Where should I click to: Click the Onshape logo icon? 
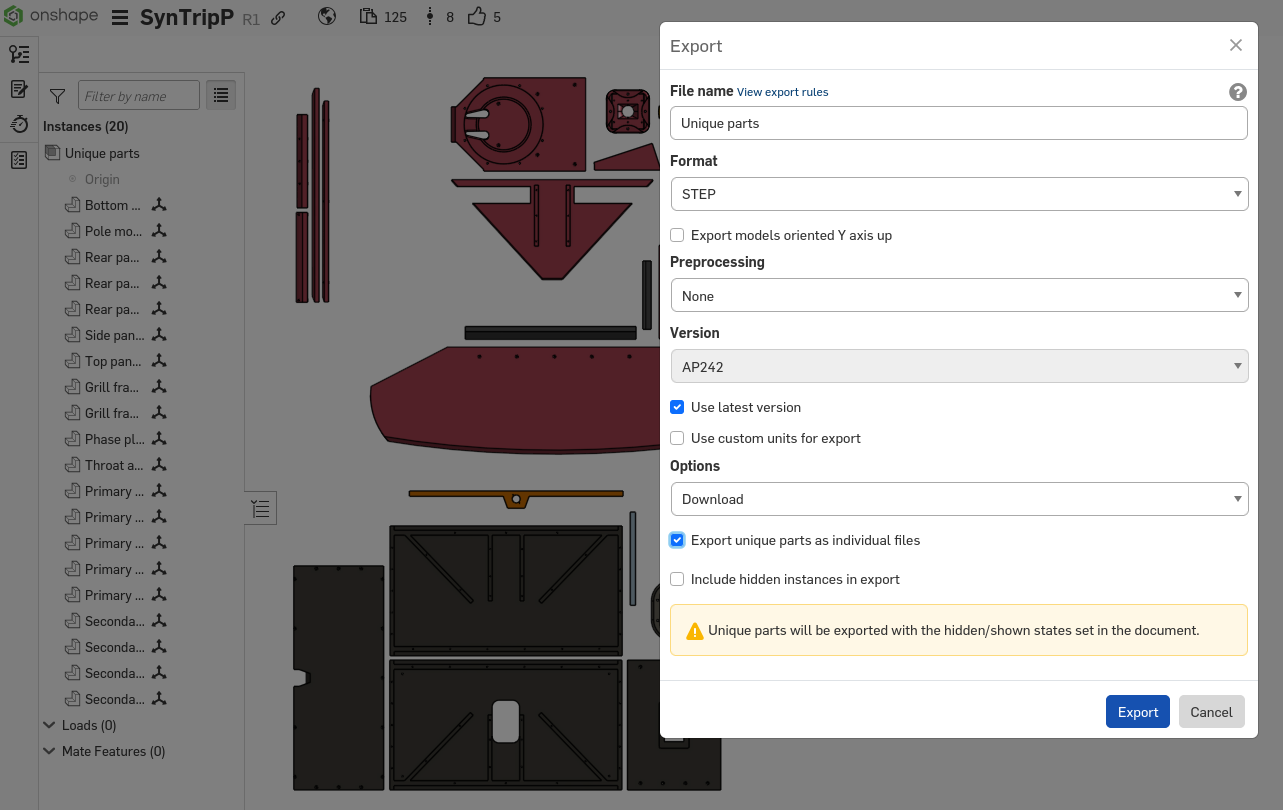[13, 17]
